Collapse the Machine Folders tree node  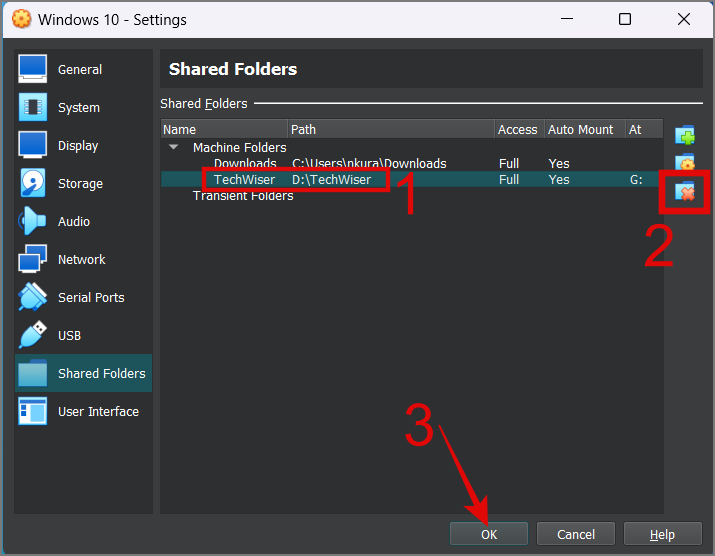[173, 147]
